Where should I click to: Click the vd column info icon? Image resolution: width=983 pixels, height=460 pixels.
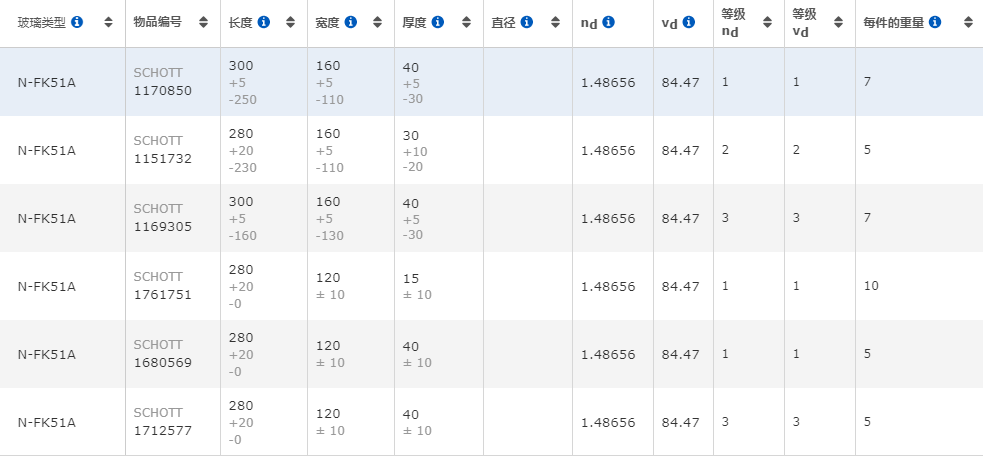pyautogui.click(x=689, y=23)
